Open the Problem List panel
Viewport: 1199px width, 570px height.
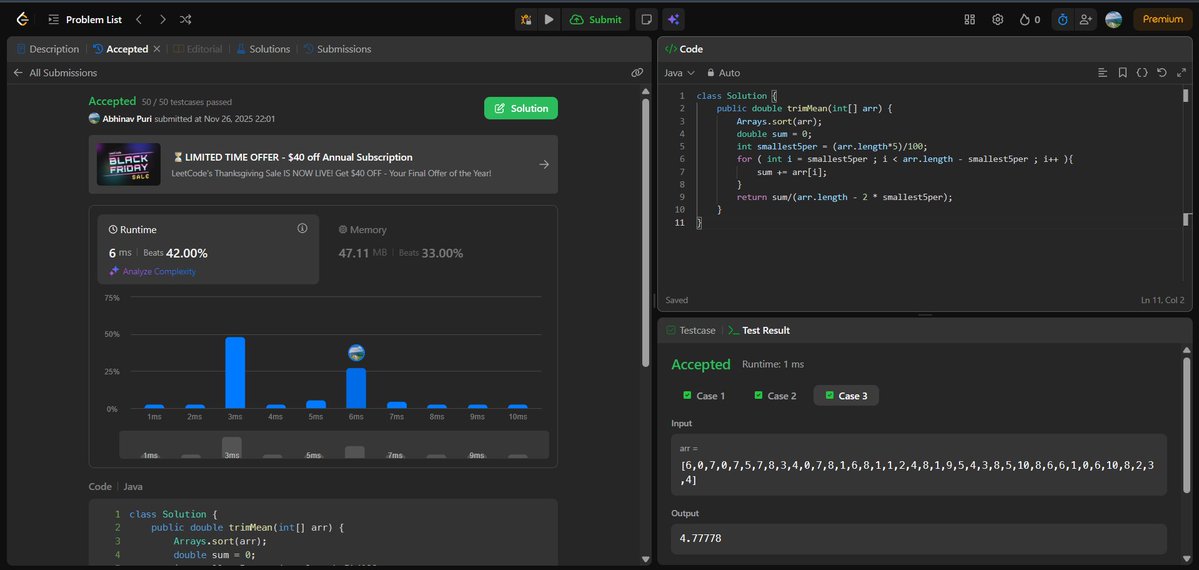[84, 19]
